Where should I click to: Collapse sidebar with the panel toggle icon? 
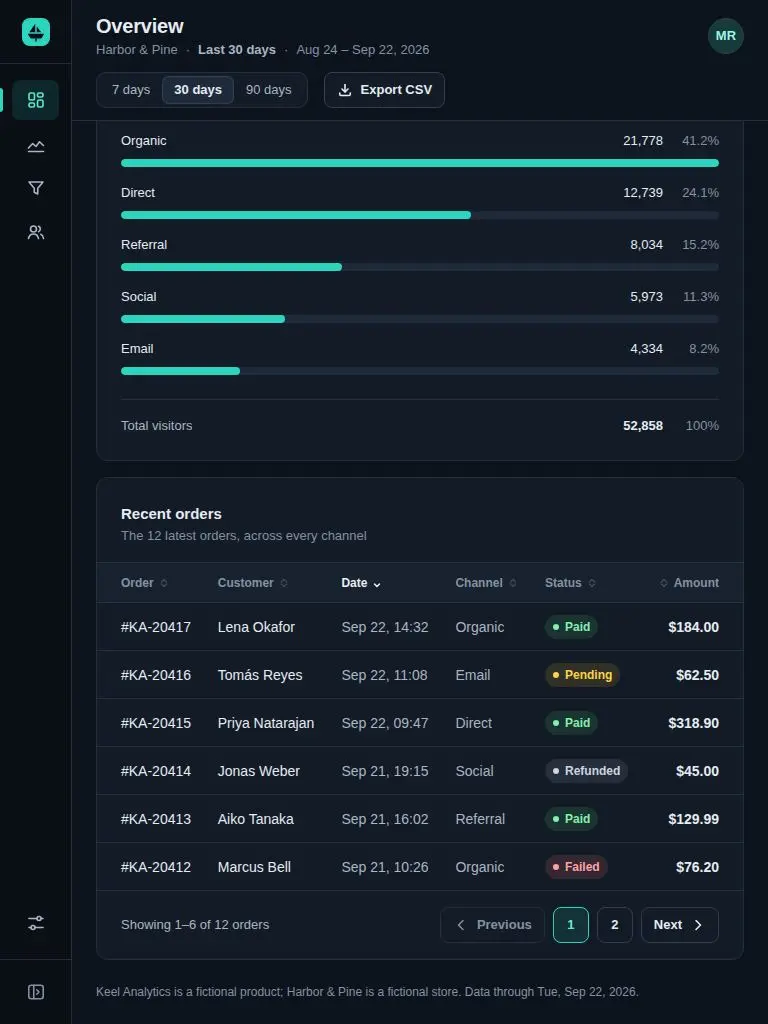(35, 991)
